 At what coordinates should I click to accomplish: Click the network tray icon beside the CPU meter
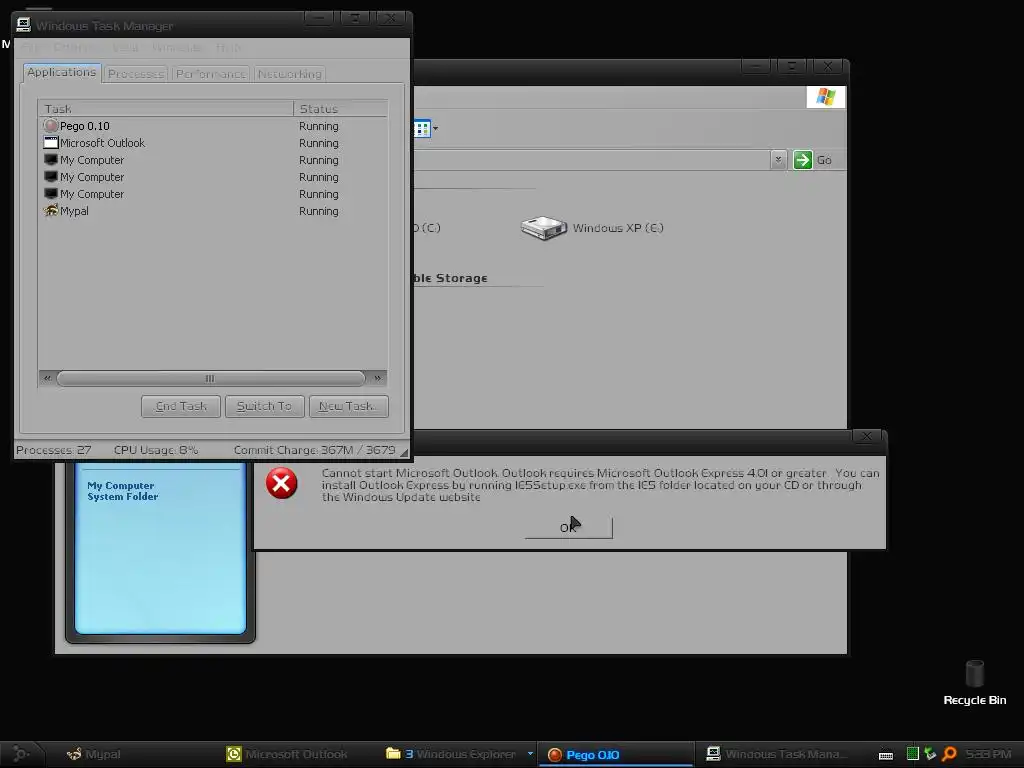[x=930, y=754]
